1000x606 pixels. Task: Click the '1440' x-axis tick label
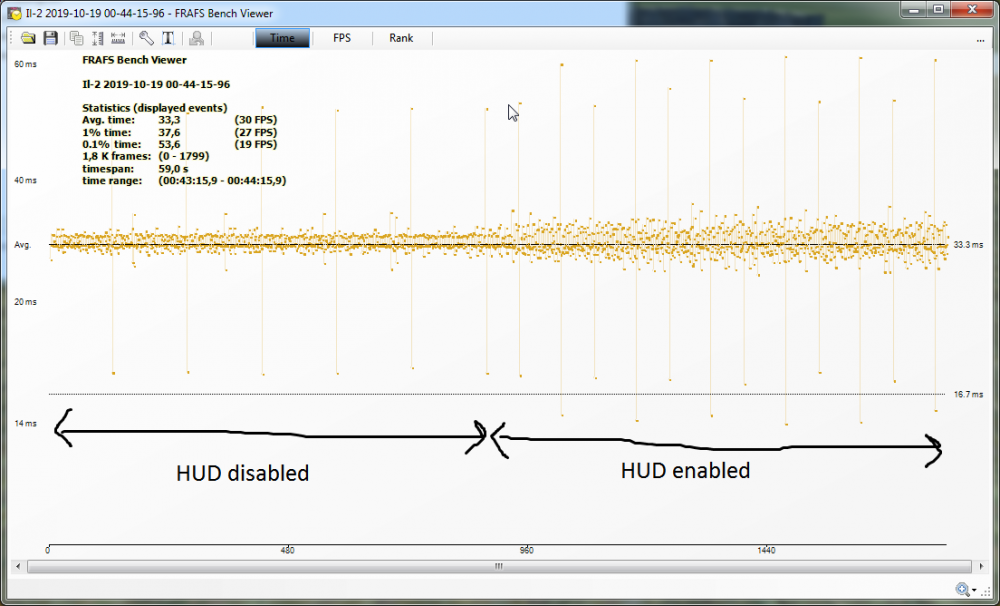click(x=766, y=551)
